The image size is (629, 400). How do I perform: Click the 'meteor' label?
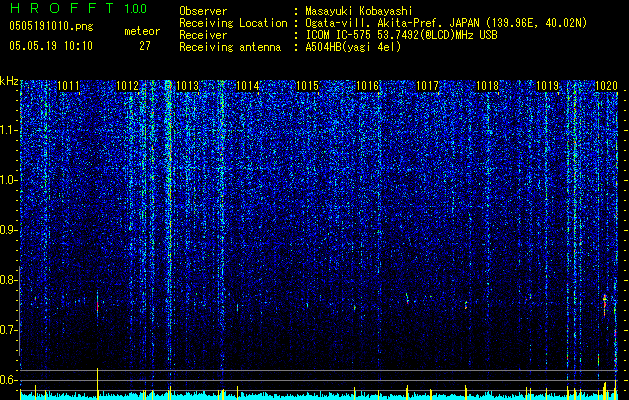[142, 31]
